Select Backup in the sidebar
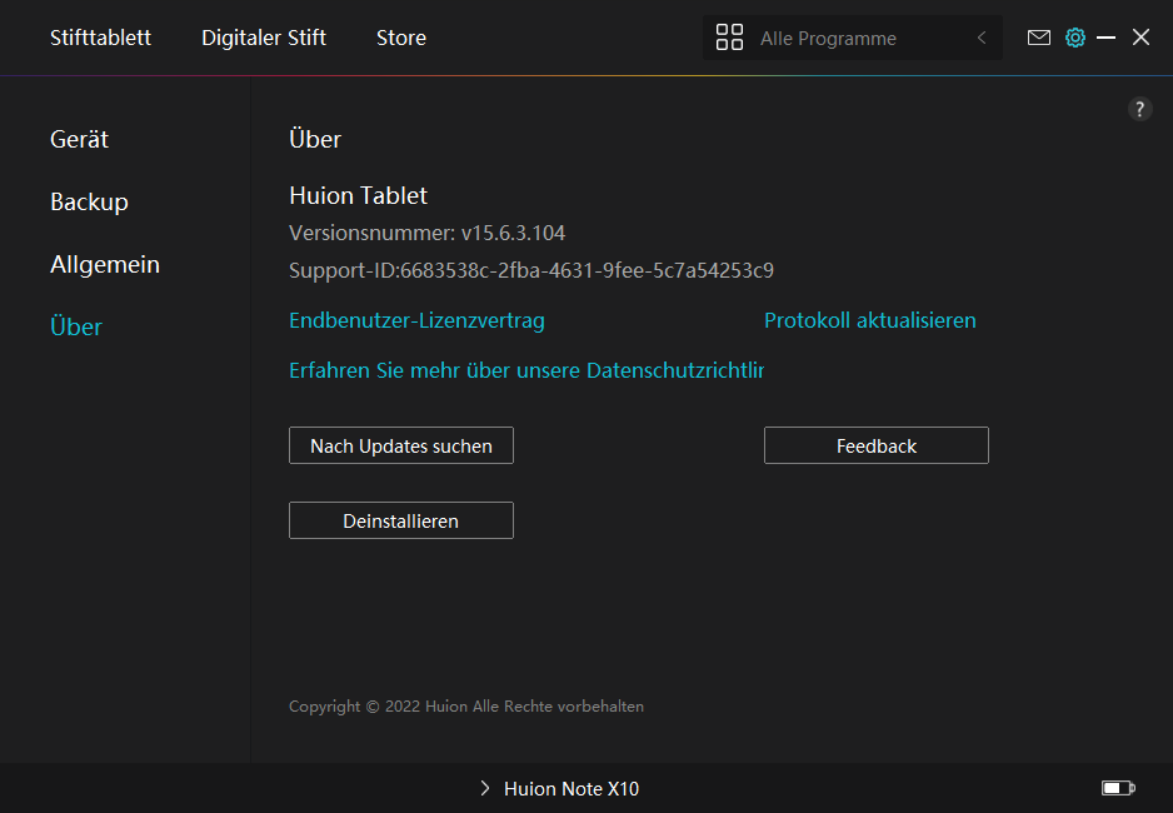 [x=89, y=202]
